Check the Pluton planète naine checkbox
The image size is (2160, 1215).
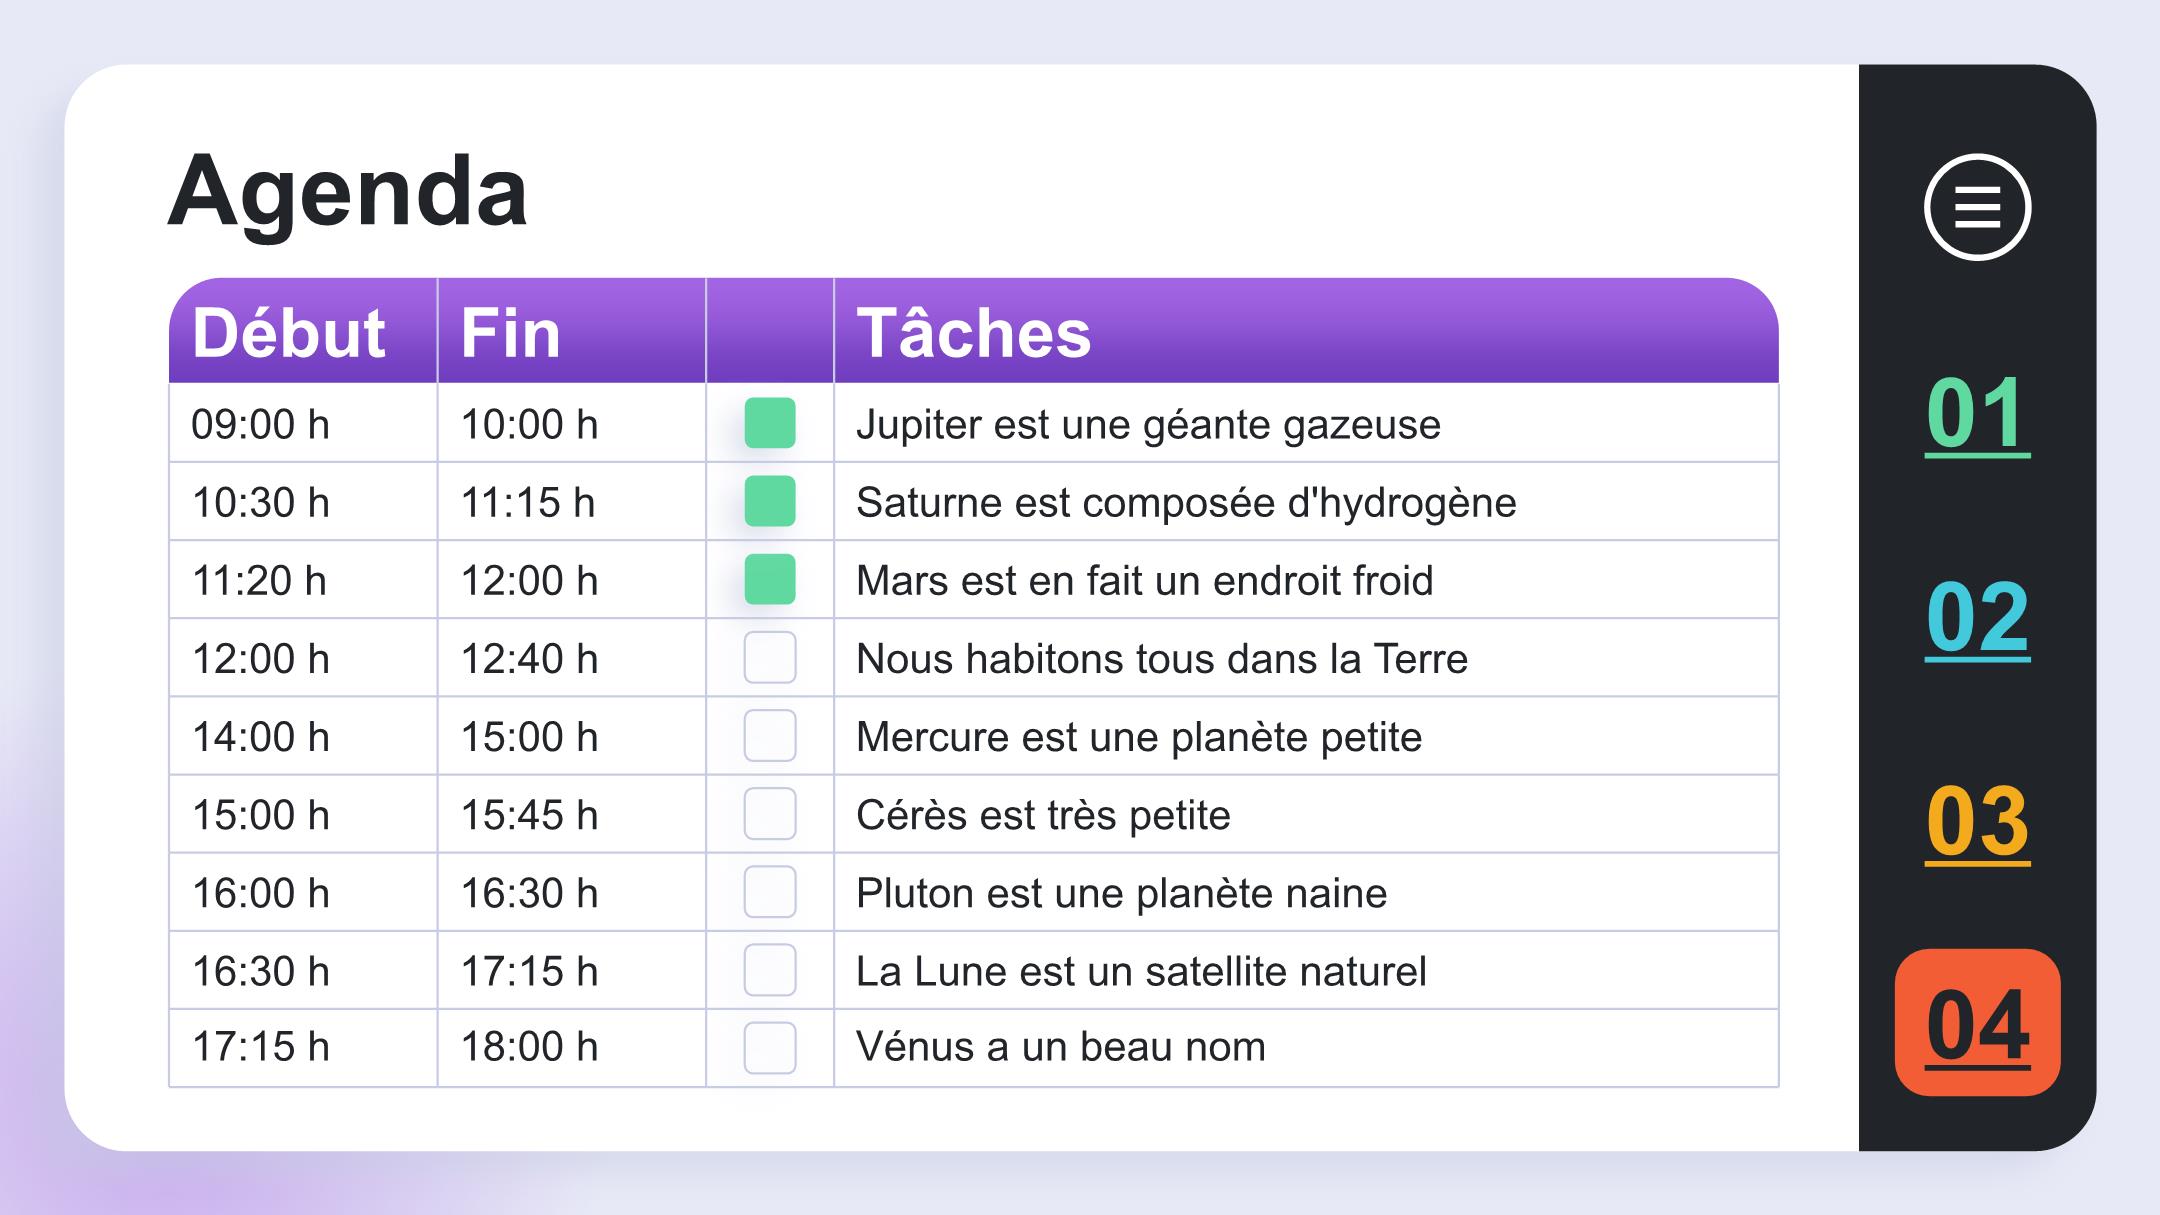770,891
